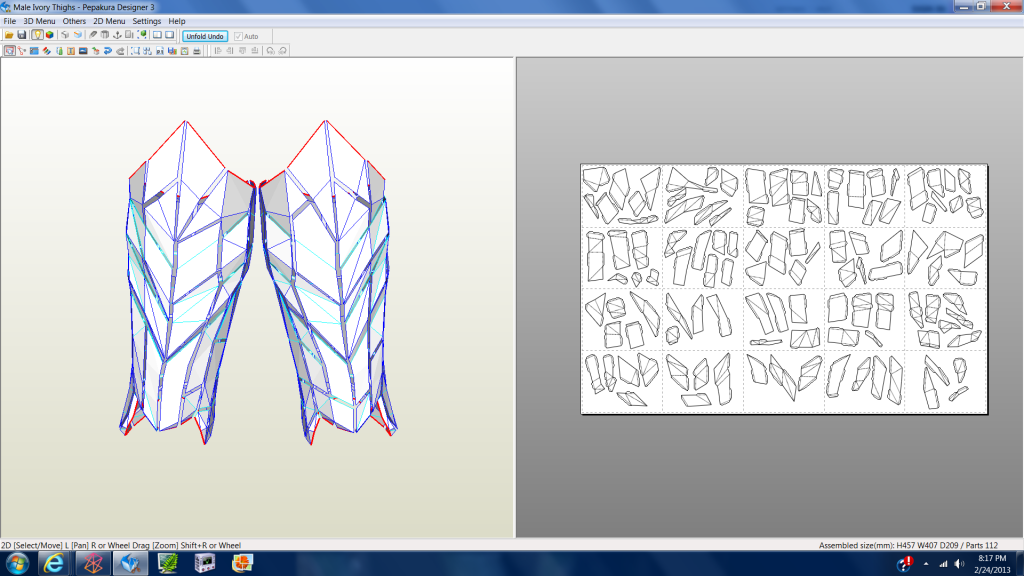Click the box with red arrow icon
The width and height of the screenshot is (1024, 576).
95,50
